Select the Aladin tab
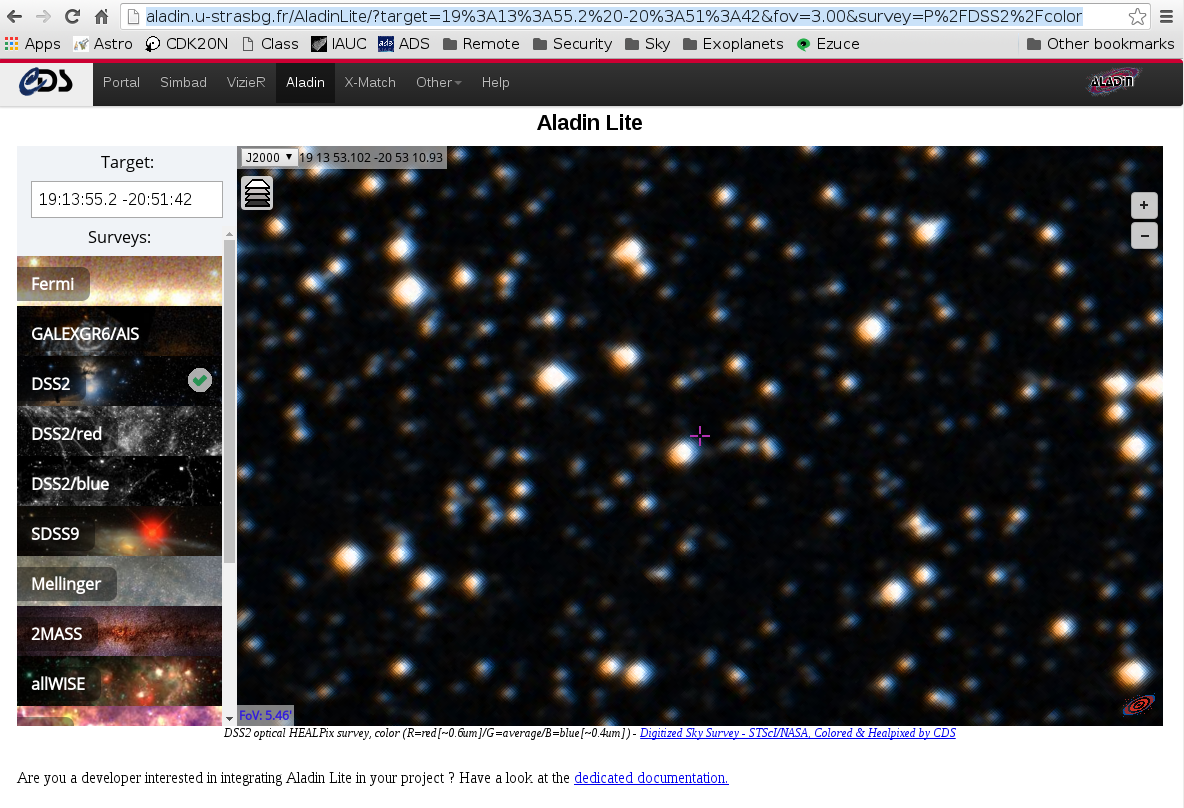This screenshot has height=808, width=1184. [305, 82]
